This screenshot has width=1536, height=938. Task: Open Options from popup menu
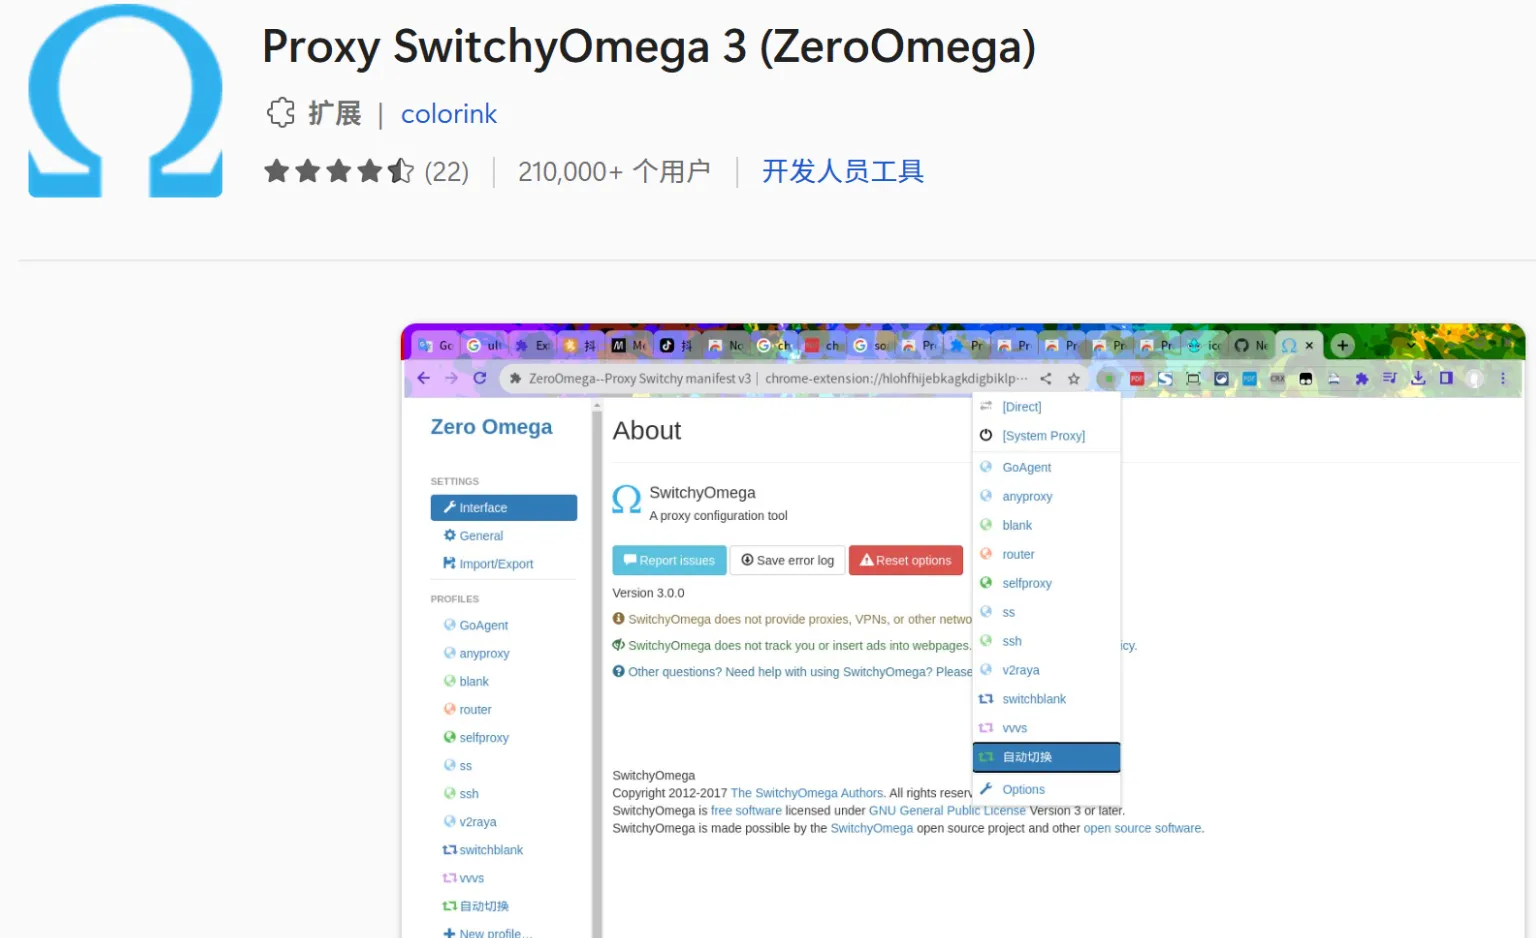(x=1046, y=789)
